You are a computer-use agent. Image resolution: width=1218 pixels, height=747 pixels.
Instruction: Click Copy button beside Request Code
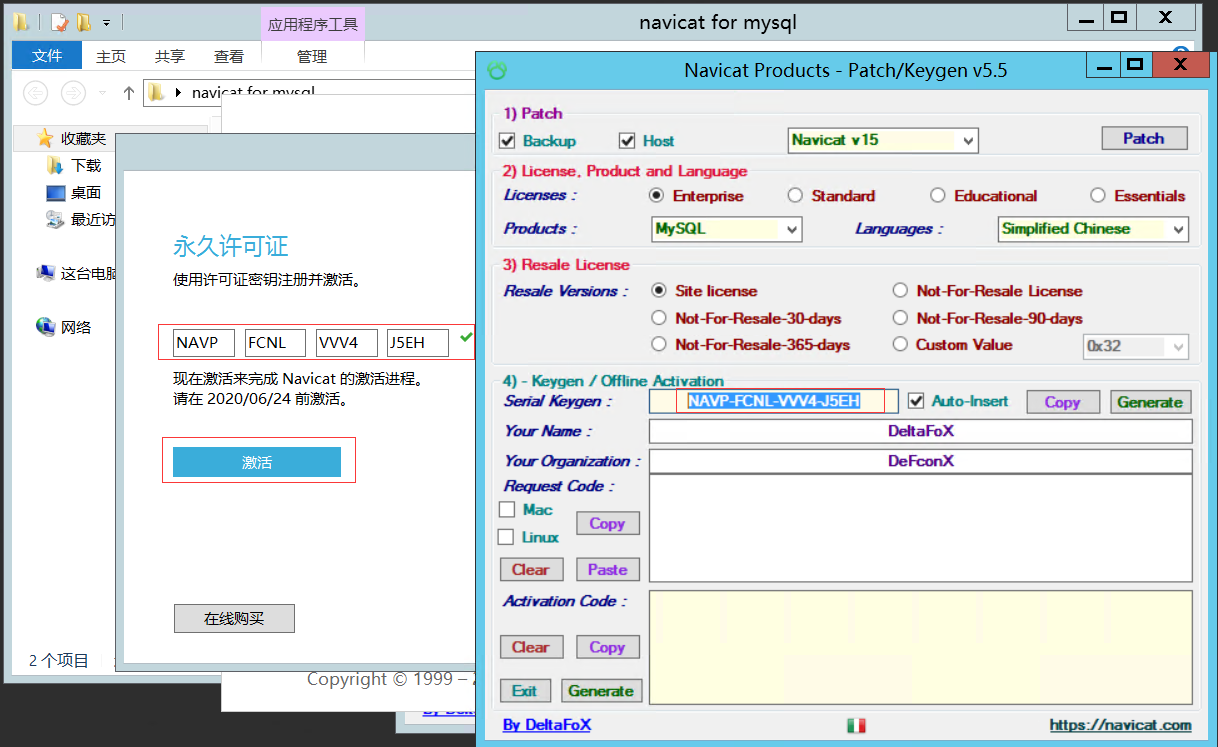607,523
